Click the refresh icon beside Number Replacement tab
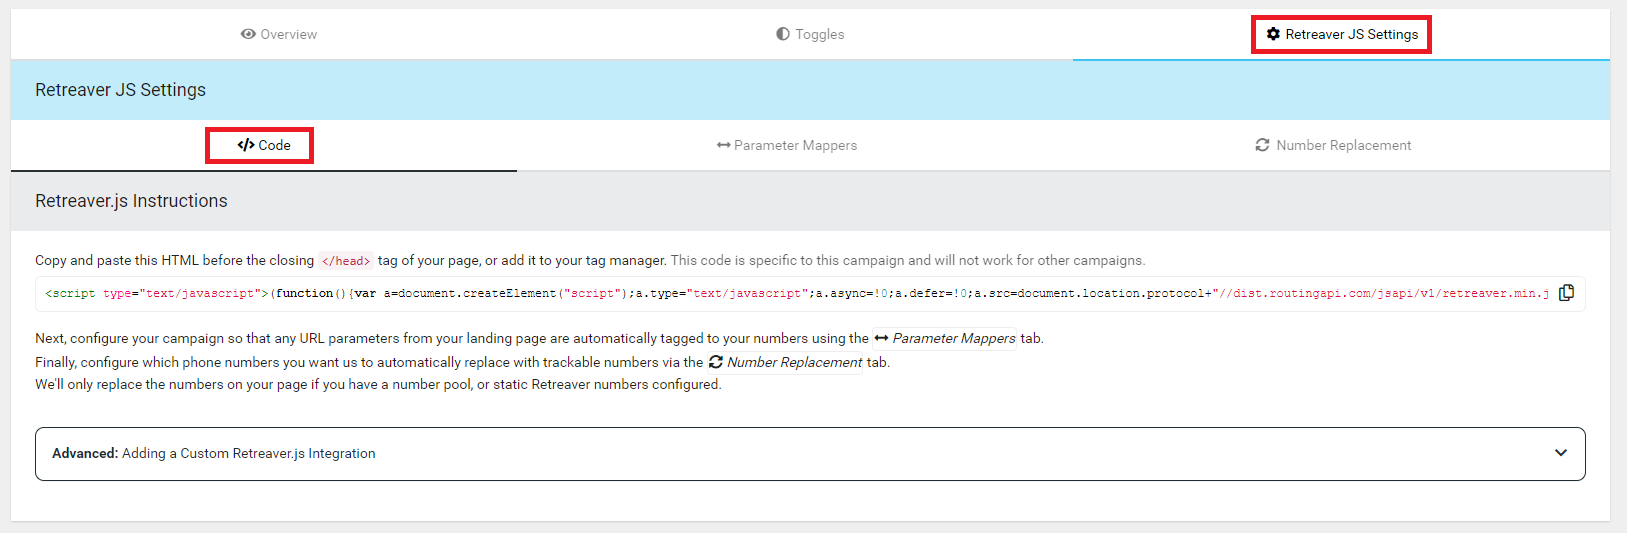The height and width of the screenshot is (533, 1627). (x=1263, y=145)
